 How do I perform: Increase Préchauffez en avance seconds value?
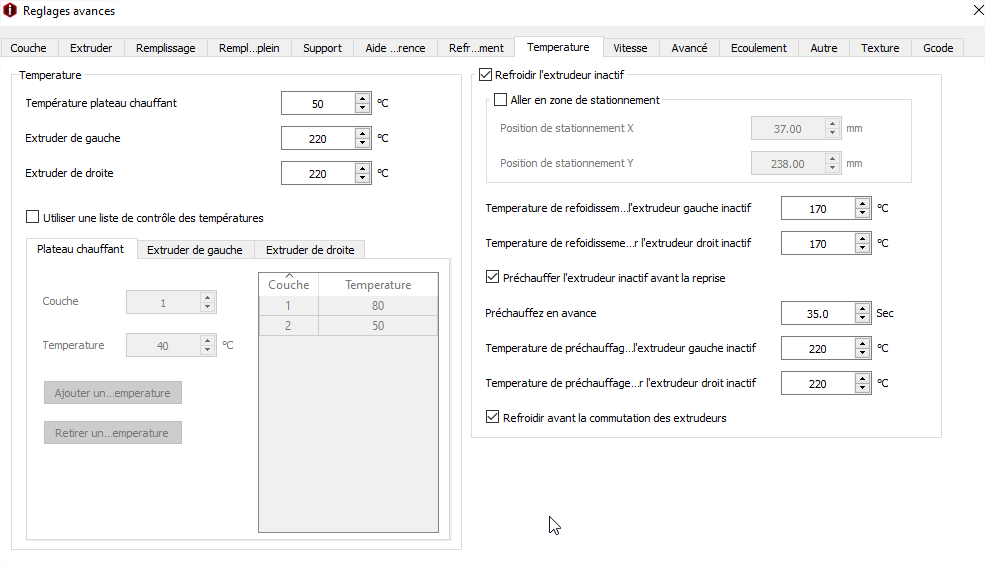click(863, 308)
